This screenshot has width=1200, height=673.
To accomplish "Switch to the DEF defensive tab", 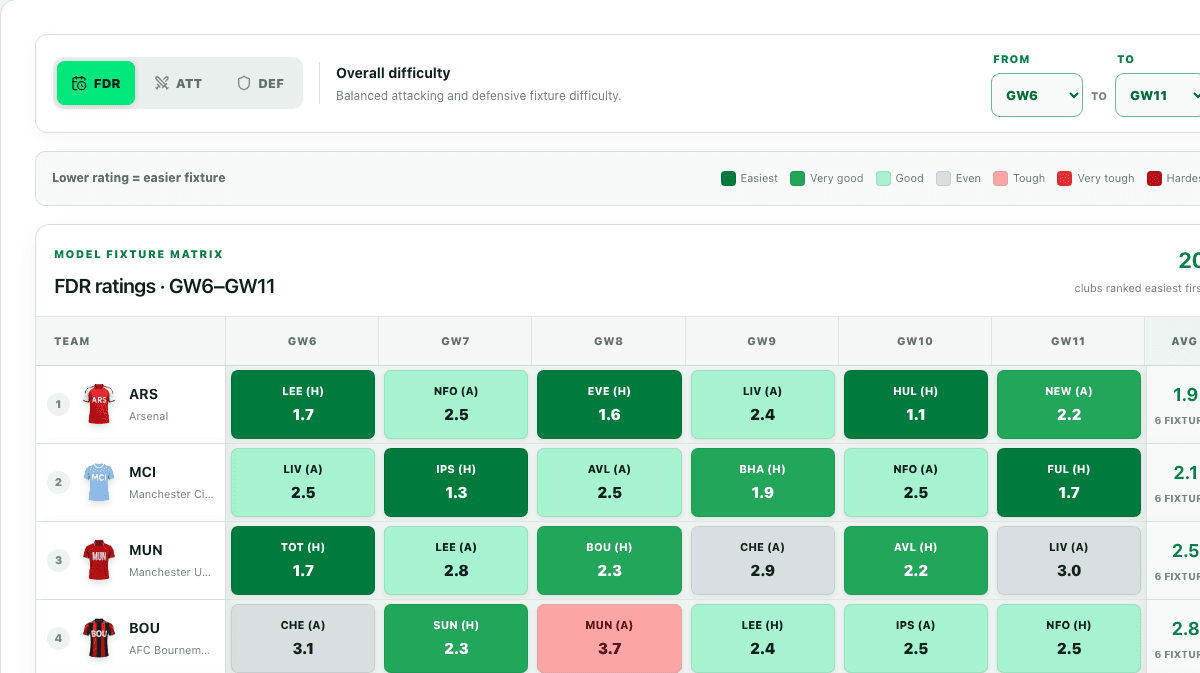I will (260, 83).
